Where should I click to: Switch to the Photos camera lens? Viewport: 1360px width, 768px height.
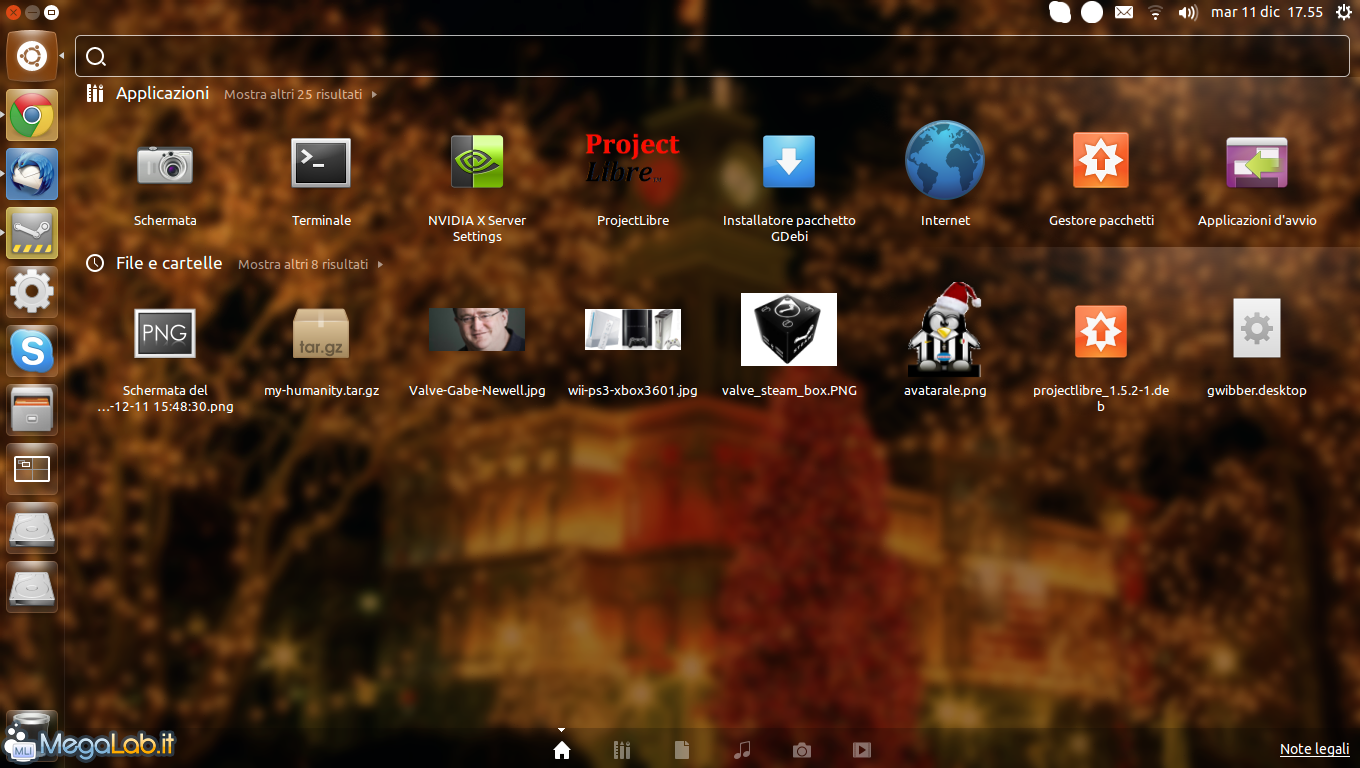tap(802, 750)
